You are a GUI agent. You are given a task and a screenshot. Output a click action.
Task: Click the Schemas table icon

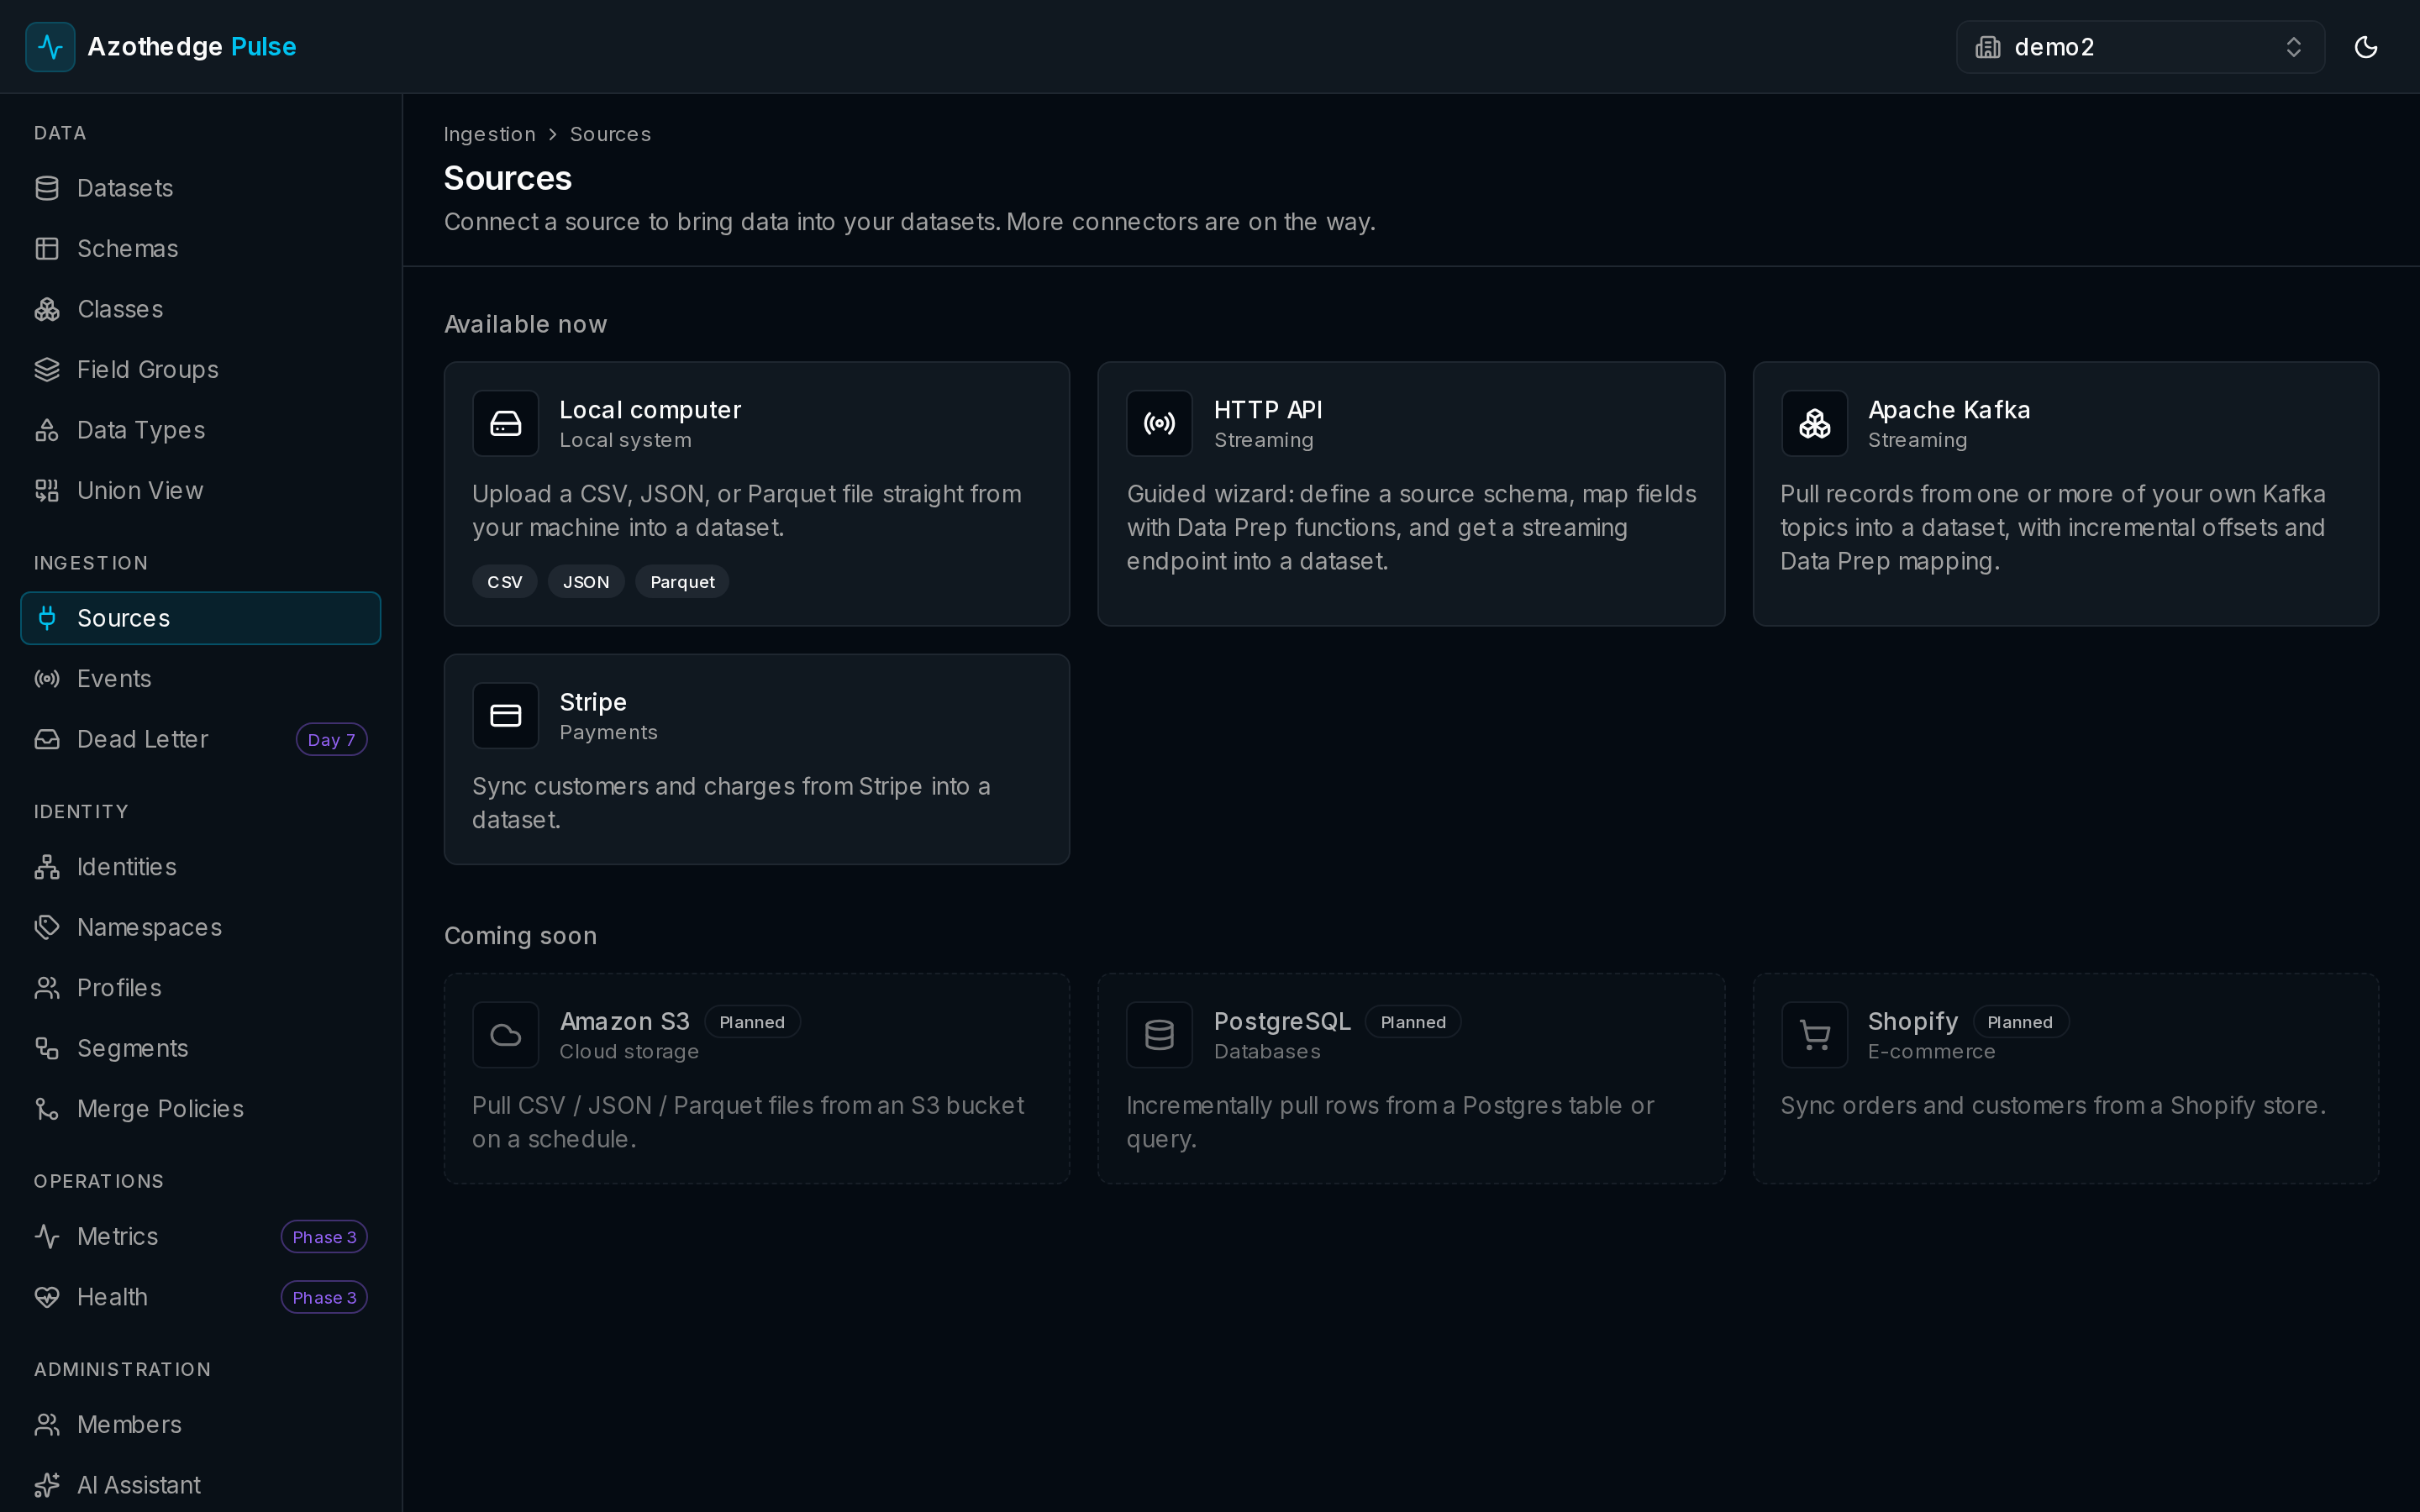47,249
